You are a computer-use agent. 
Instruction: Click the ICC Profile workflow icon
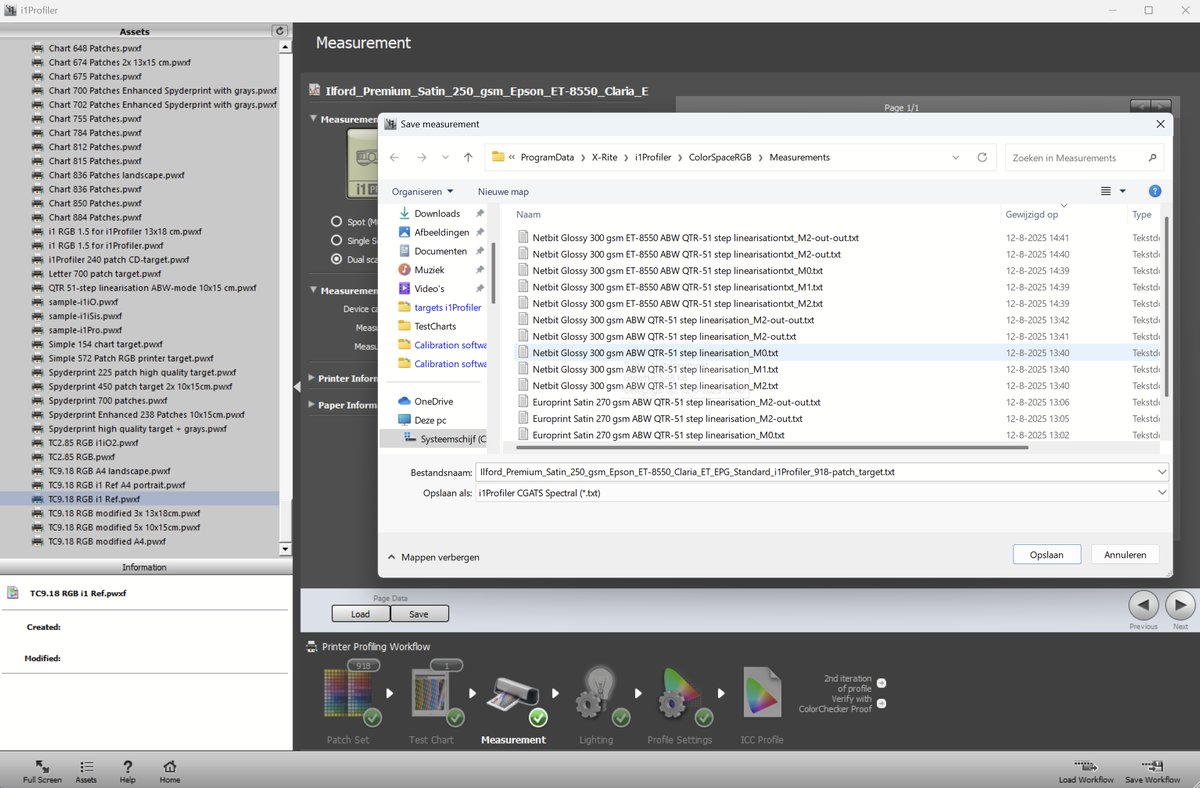click(763, 693)
